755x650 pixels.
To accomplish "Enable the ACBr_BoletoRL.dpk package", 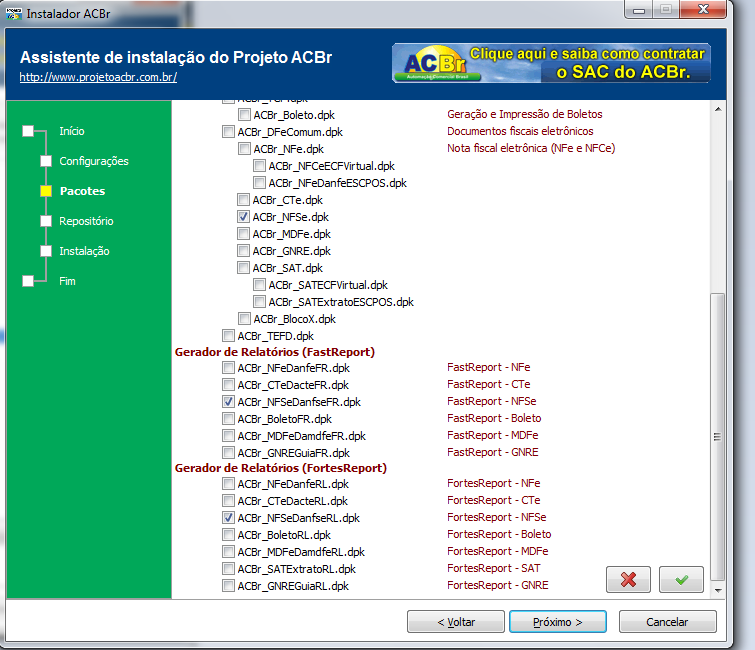I will point(228,535).
